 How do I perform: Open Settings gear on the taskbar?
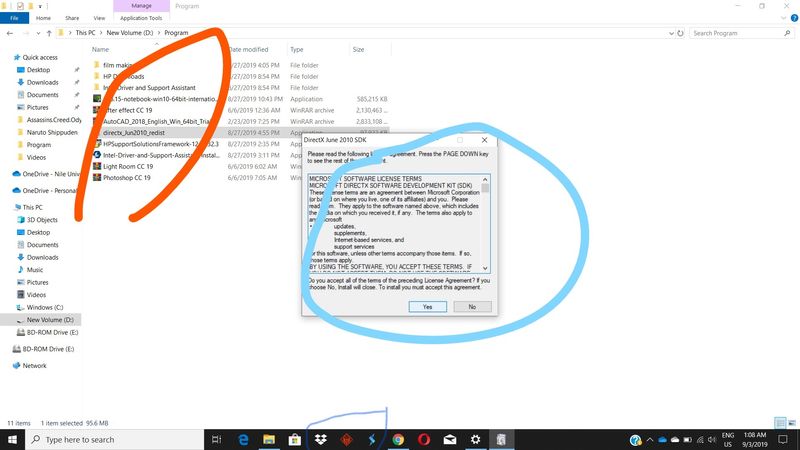click(476, 439)
